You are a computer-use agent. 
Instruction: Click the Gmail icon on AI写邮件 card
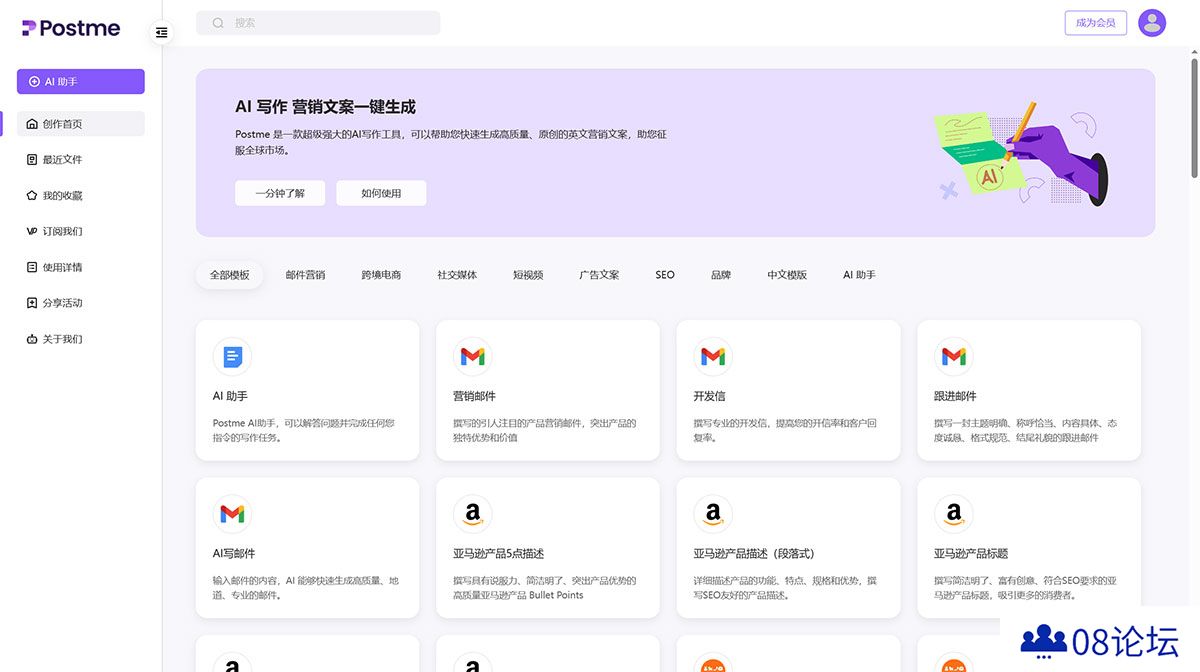point(232,514)
